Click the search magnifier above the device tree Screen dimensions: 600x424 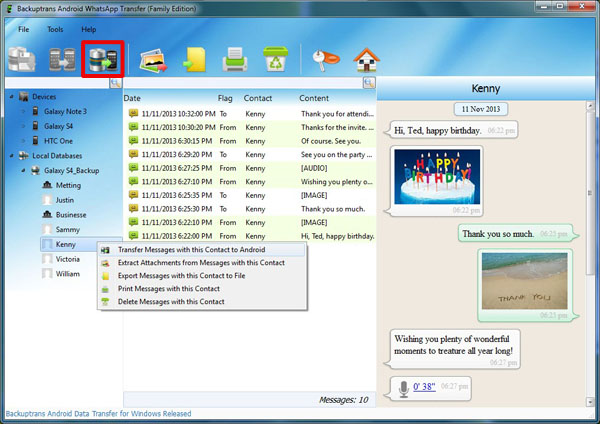(x=116, y=83)
